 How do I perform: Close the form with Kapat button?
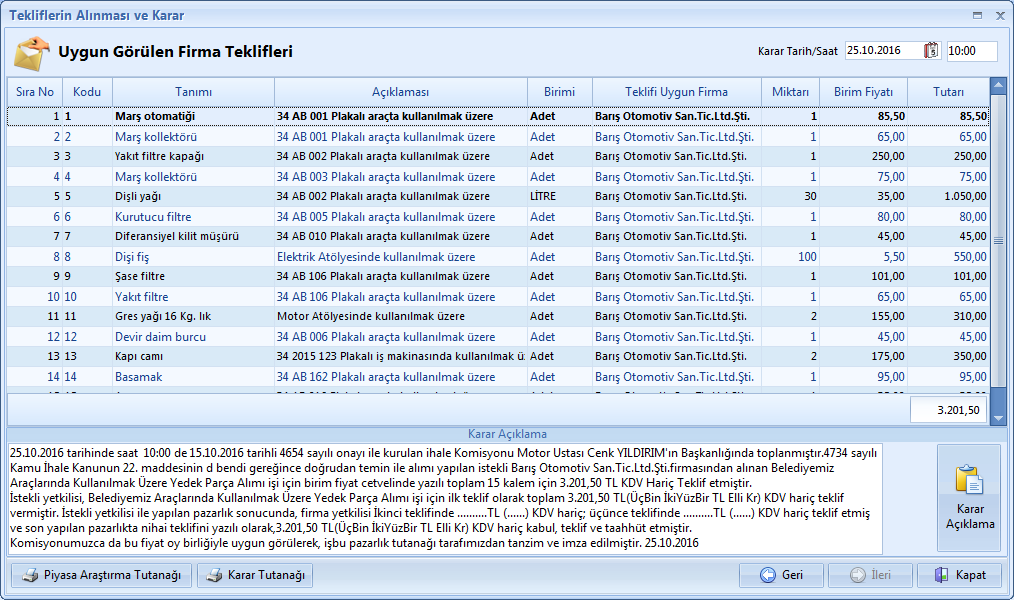[x=959, y=575]
